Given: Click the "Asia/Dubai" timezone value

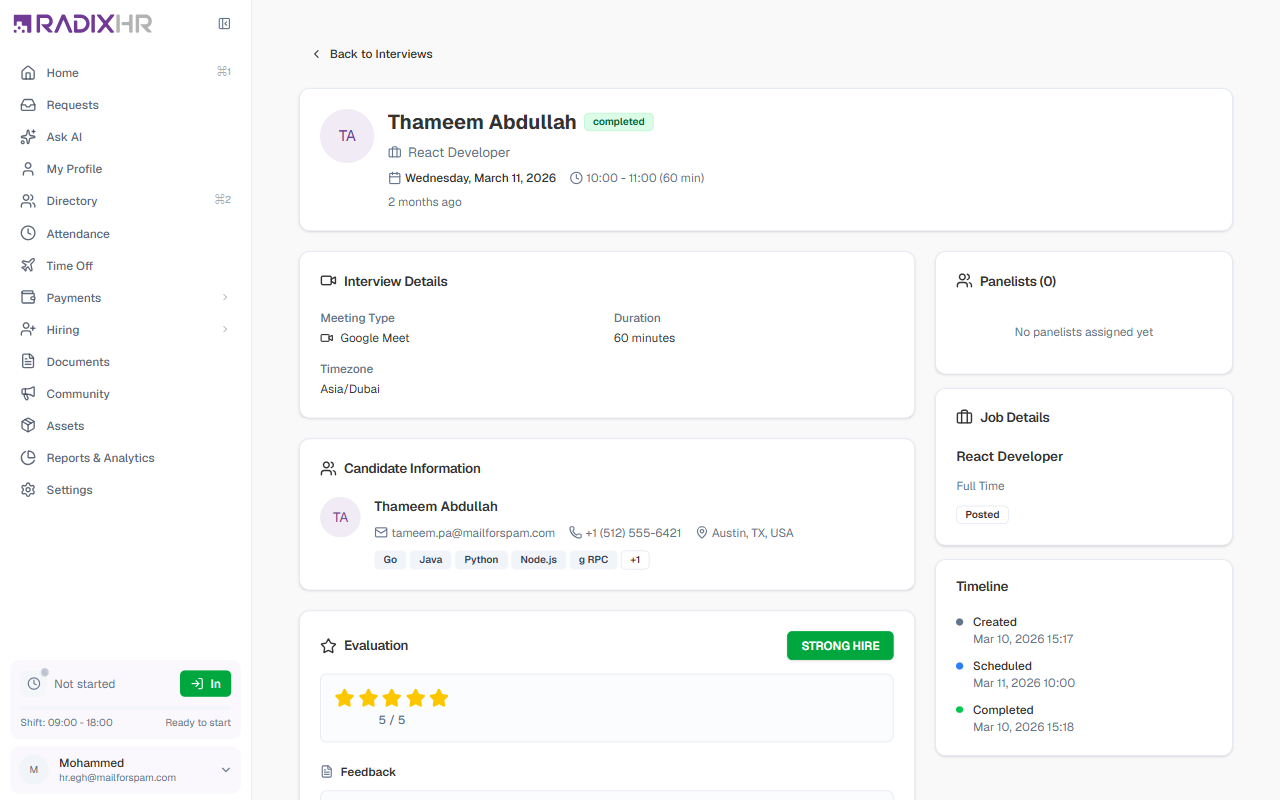Looking at the screenshot, I should point(350,389).
